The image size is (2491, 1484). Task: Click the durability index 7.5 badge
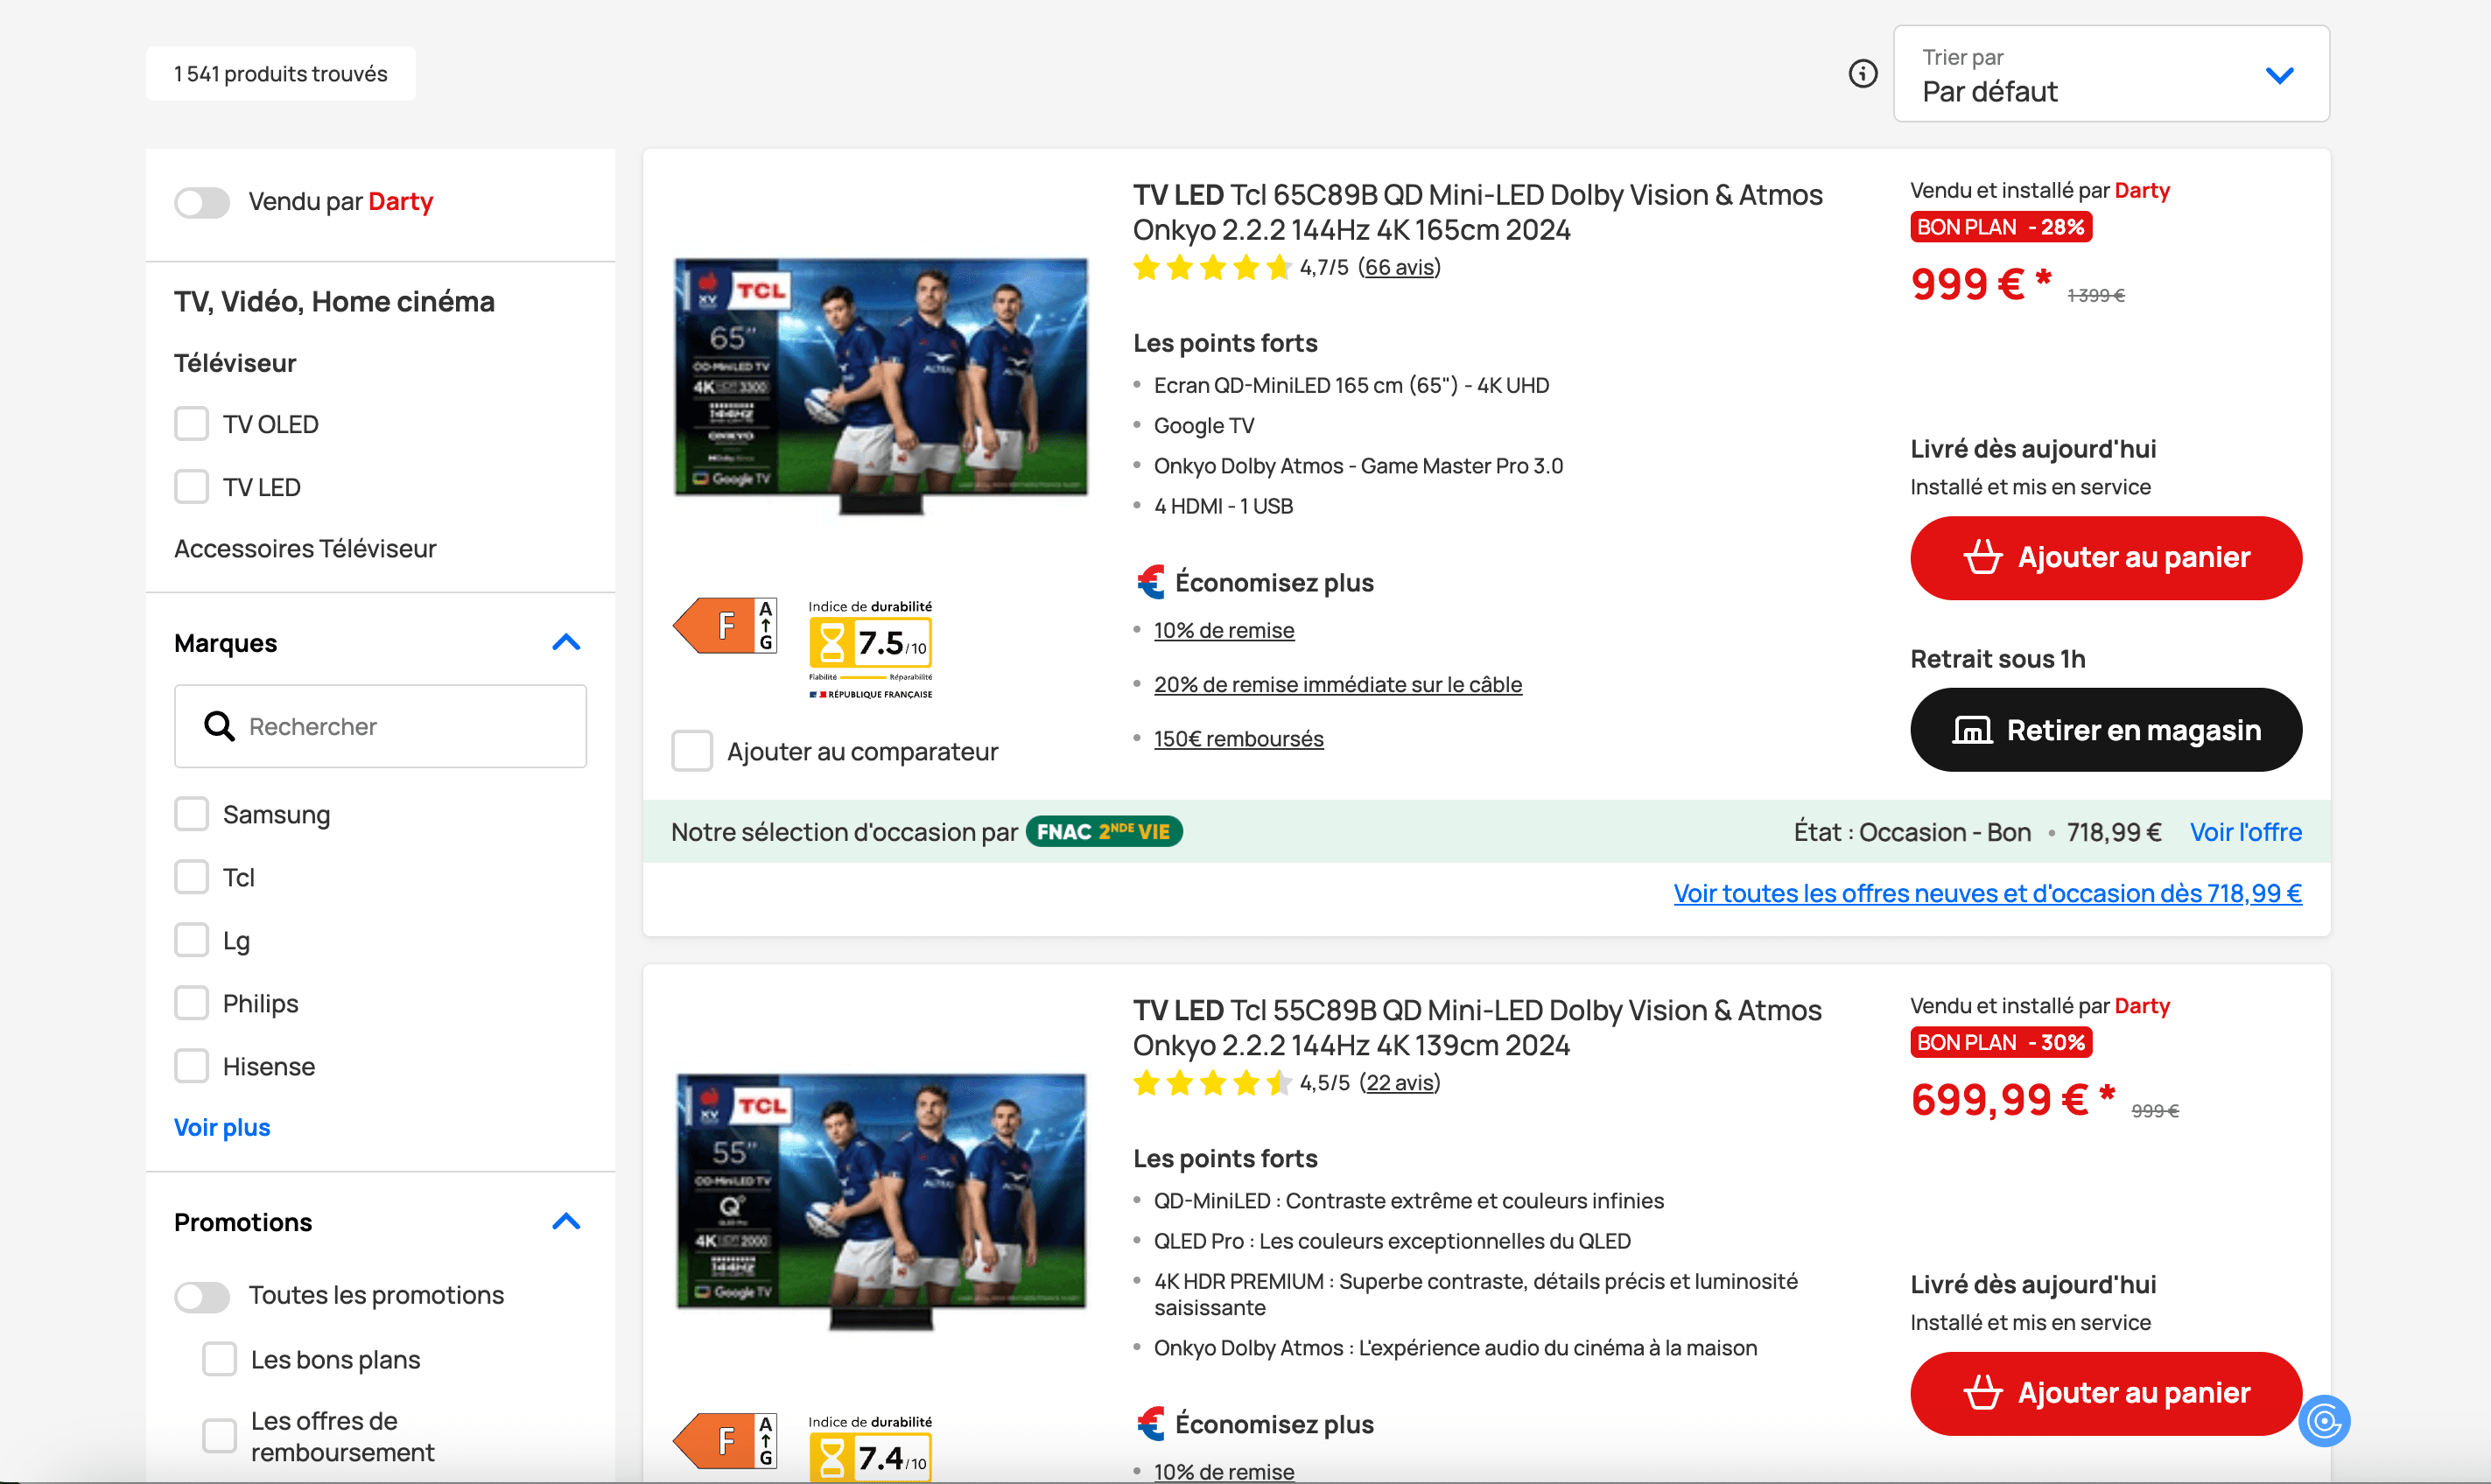point(870,643)
